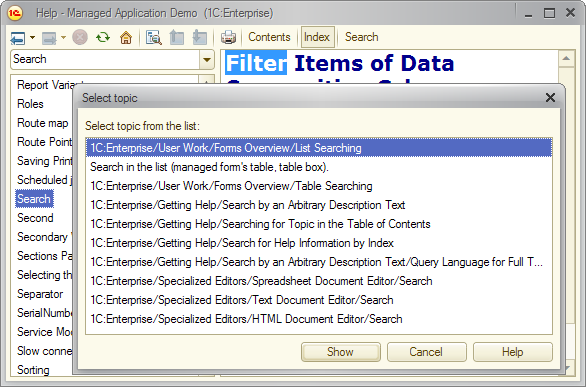Click the Previous topic icon
Image resolution: width=586 pixels, height=387 pixels.
click(176, 37)
